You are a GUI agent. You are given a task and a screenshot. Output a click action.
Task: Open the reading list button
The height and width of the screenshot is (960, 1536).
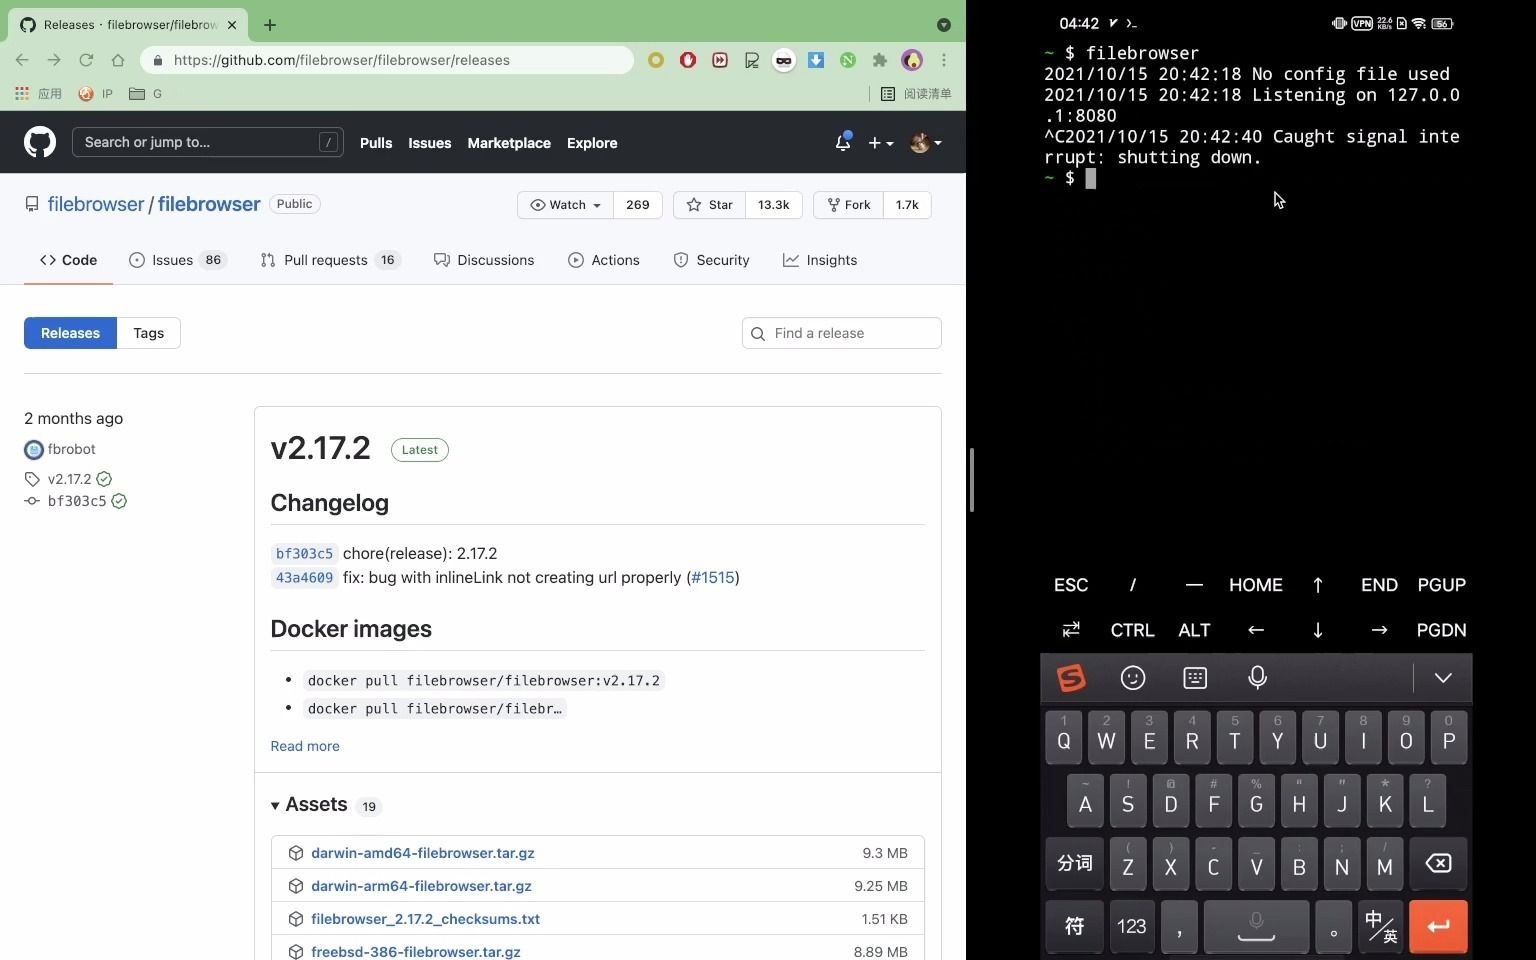[916, 94]
